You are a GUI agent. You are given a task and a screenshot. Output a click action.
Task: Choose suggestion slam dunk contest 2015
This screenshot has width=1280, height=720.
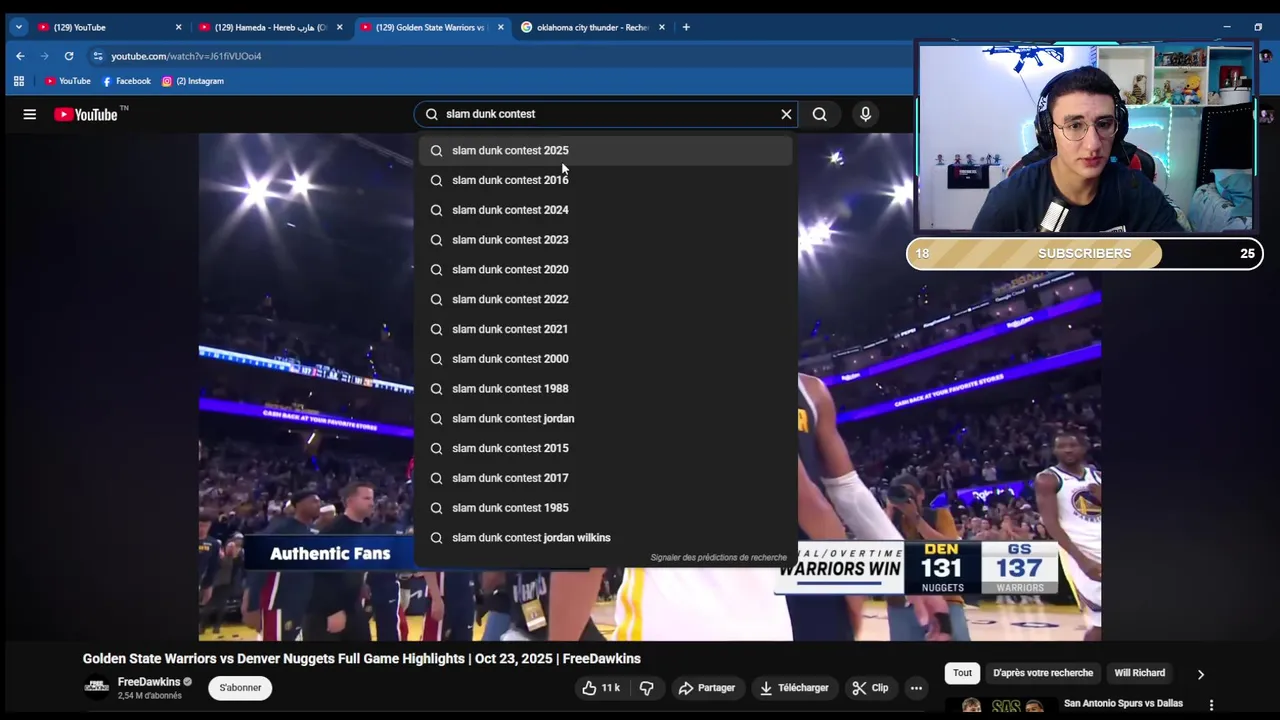(605, 448)
